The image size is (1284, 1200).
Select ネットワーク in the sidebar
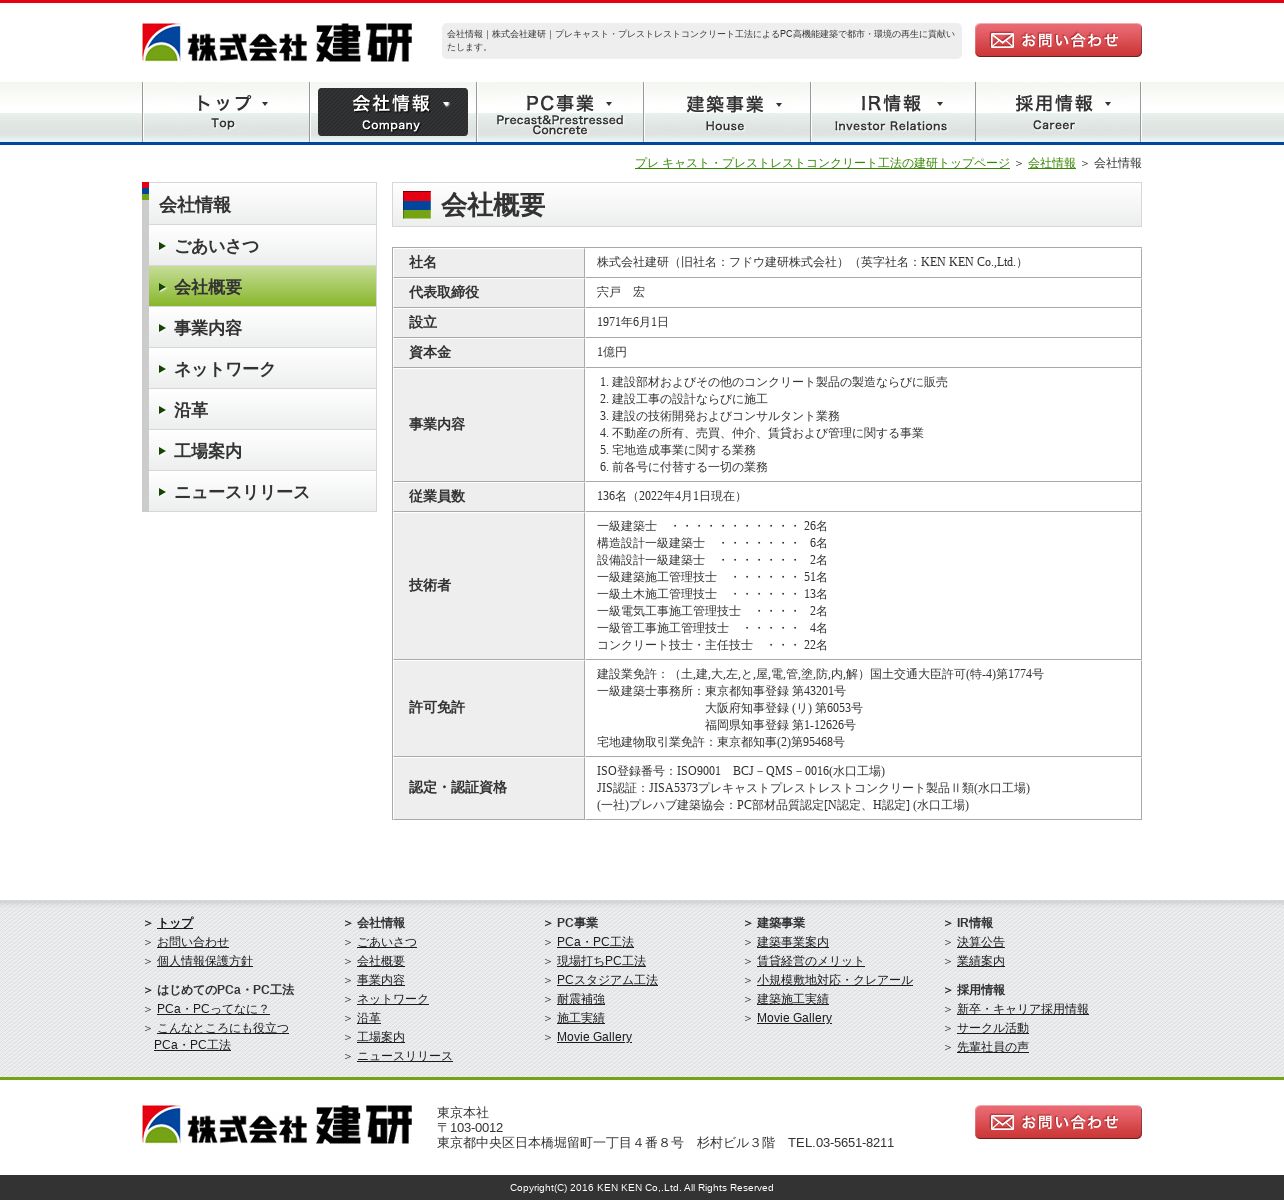(x=262, y=369)
